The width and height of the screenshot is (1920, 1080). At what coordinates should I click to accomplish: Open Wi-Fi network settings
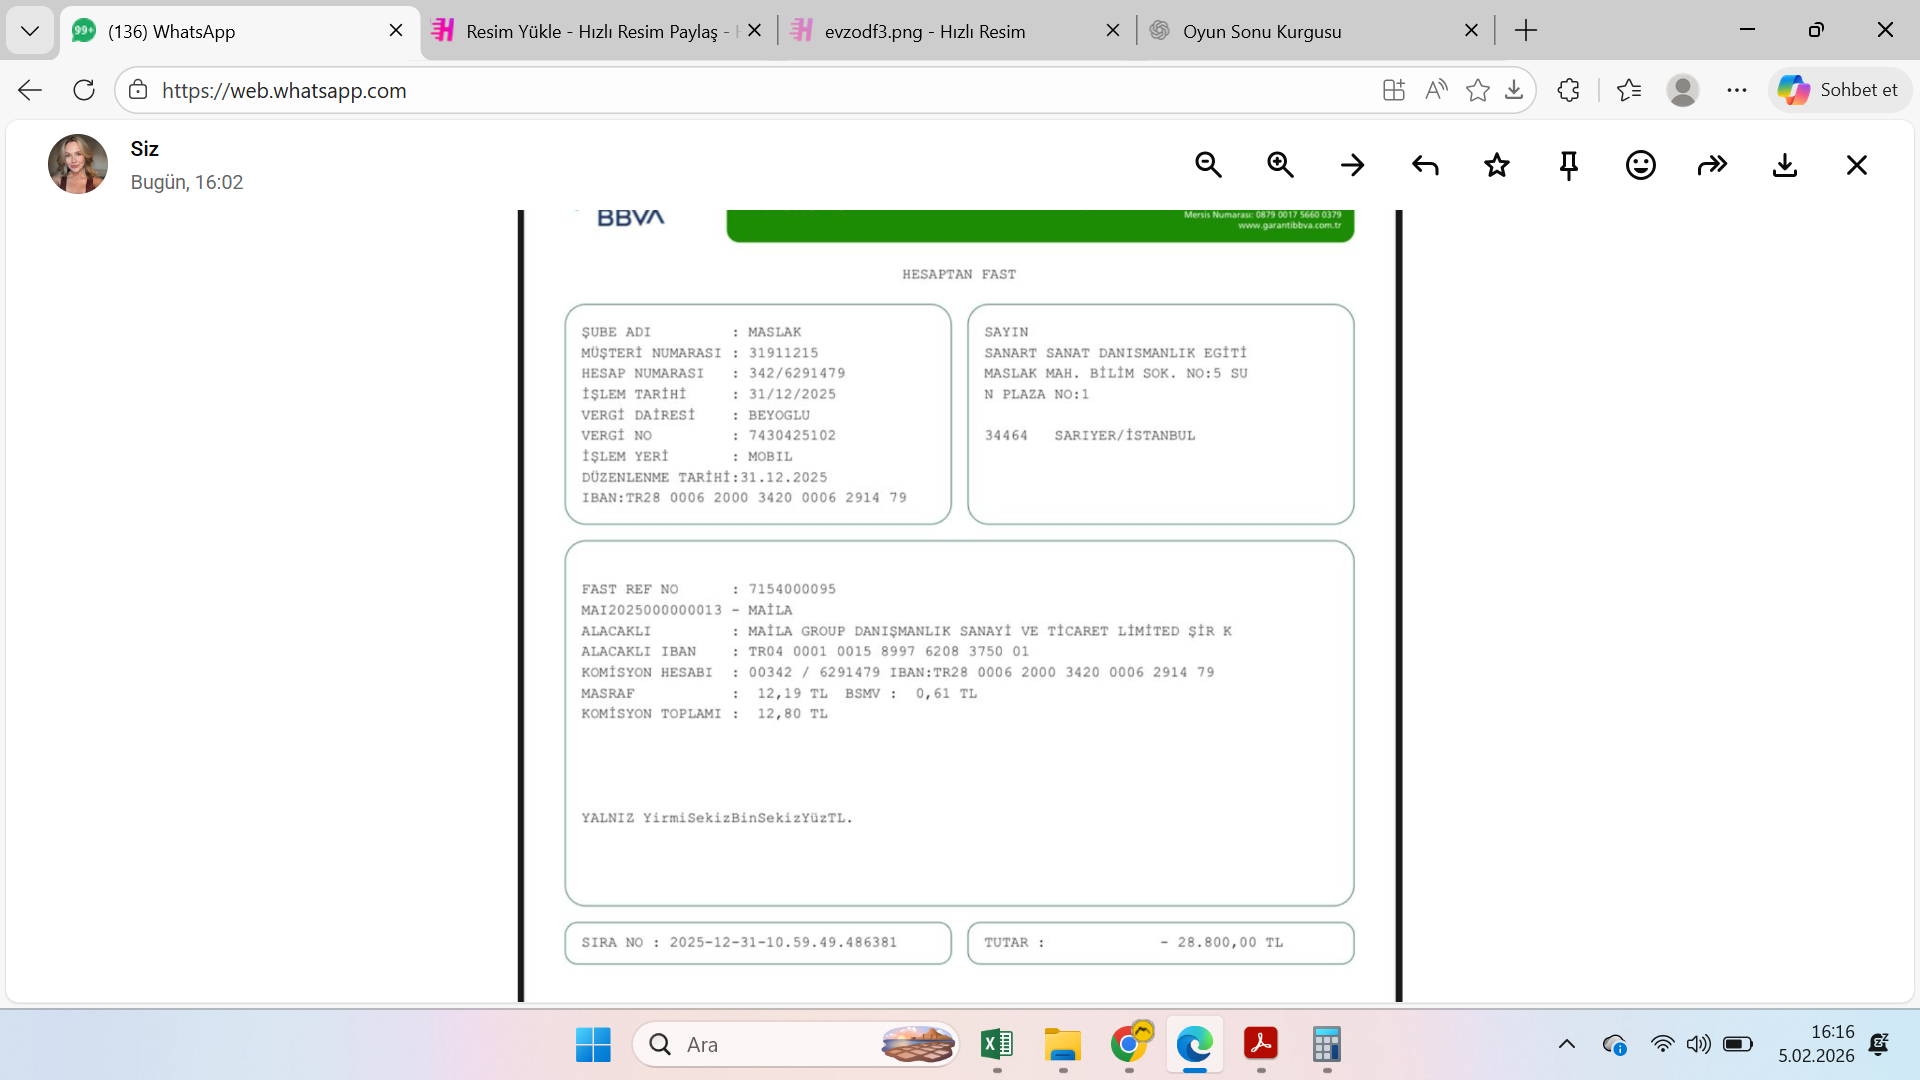point(1662,1045)
